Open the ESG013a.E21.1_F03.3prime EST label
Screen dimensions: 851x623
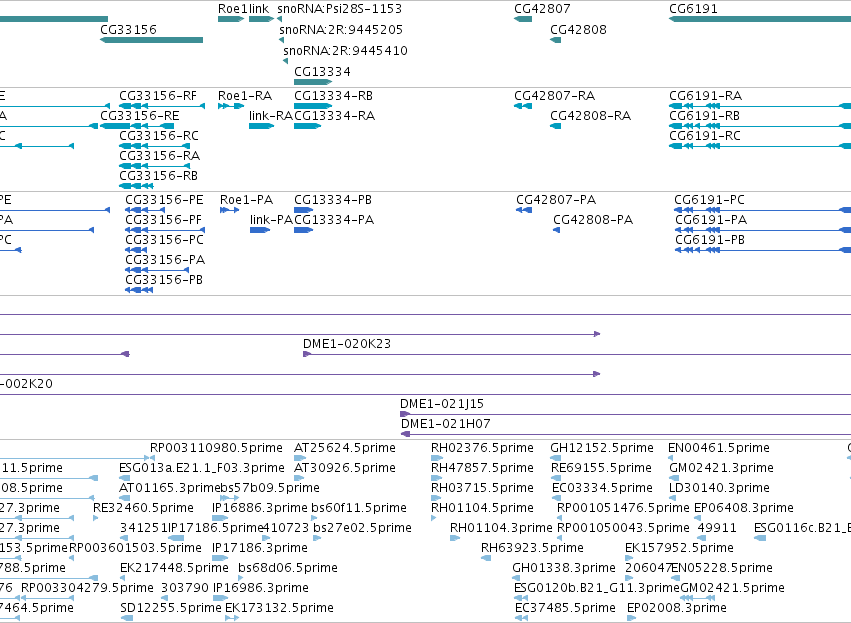(202, 468)
